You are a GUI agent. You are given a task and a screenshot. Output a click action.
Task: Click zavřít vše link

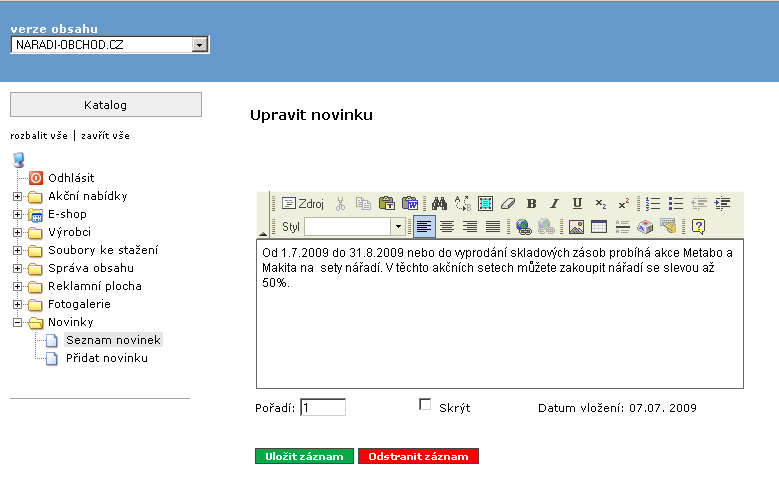(105, 135)
